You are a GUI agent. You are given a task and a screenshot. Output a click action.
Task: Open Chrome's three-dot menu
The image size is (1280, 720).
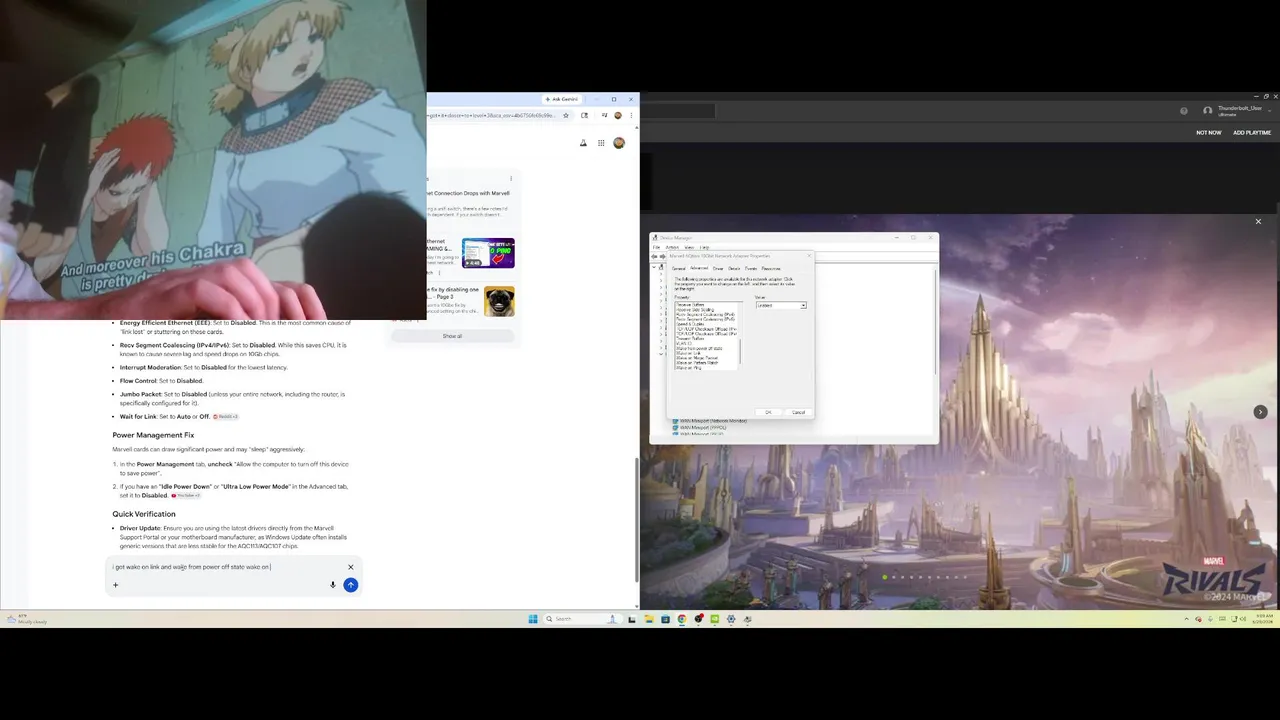[632, 115]
